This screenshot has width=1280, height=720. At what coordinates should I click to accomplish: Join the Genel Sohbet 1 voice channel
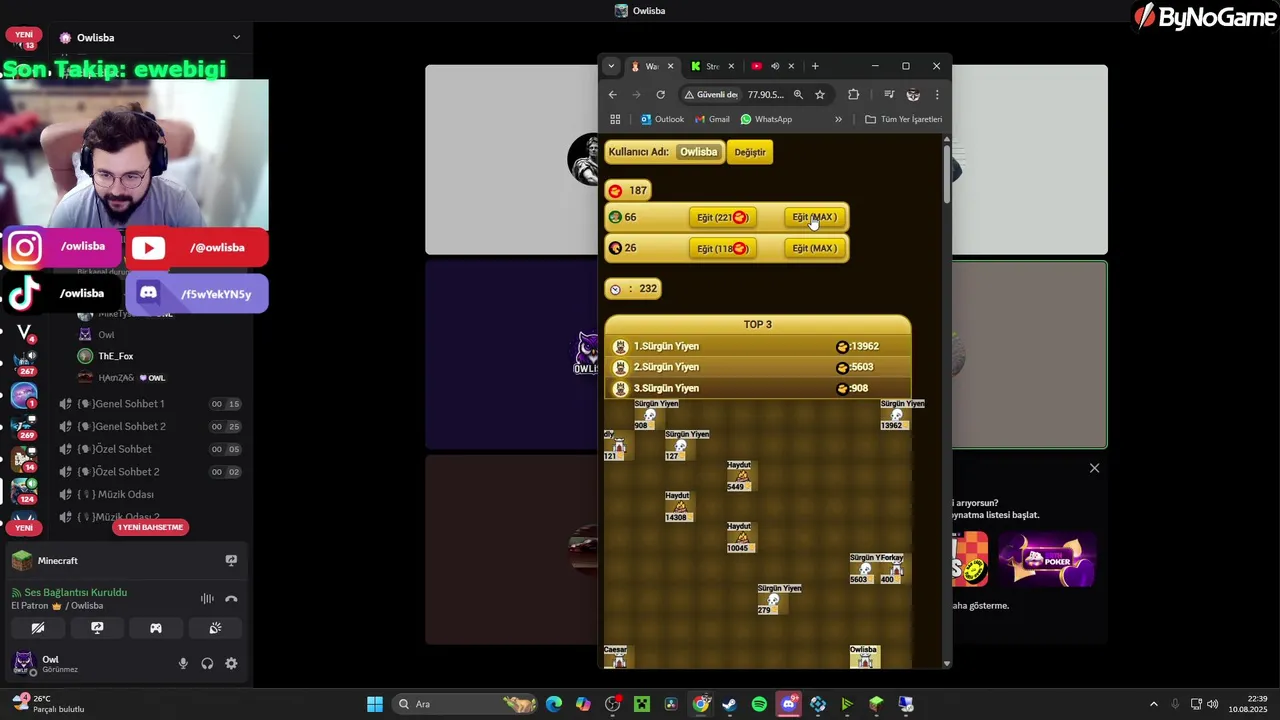[x=150, y=404]
